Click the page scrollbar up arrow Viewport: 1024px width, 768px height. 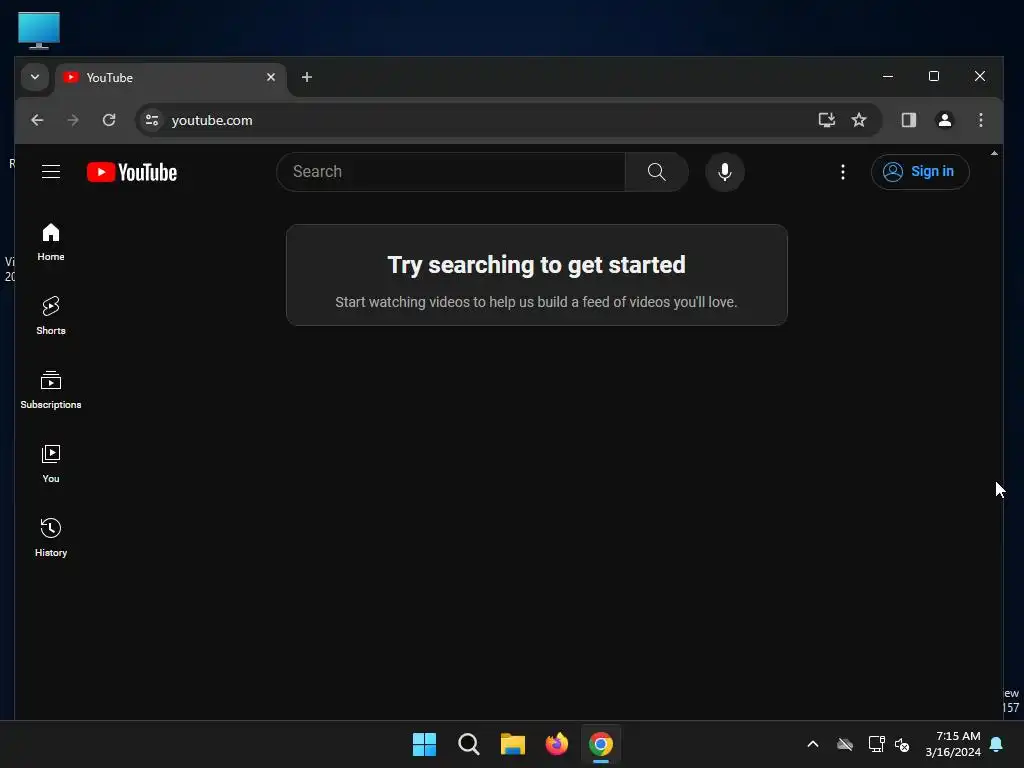click(994, 153)
